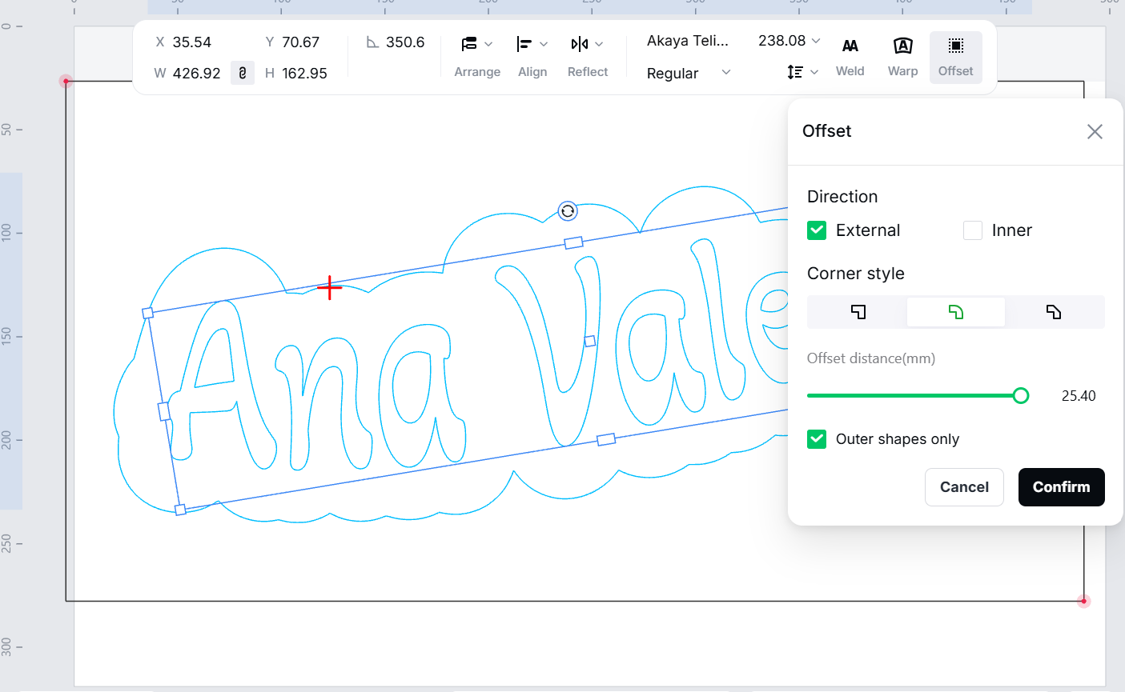Screen dimensions: 1125x692
Task: Click the width field 426.92
Action: click(196, 73)
